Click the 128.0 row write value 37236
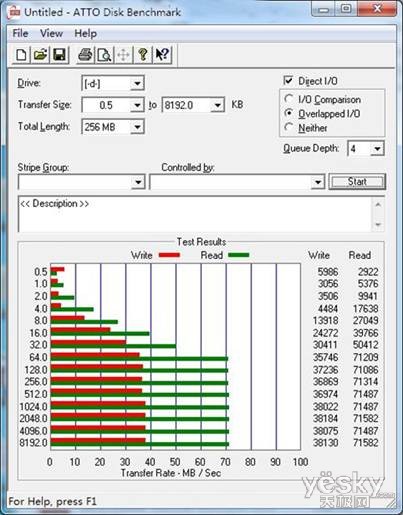Image resolution: width=403 pixels, height=515 pixels. [x=326, y=370]
